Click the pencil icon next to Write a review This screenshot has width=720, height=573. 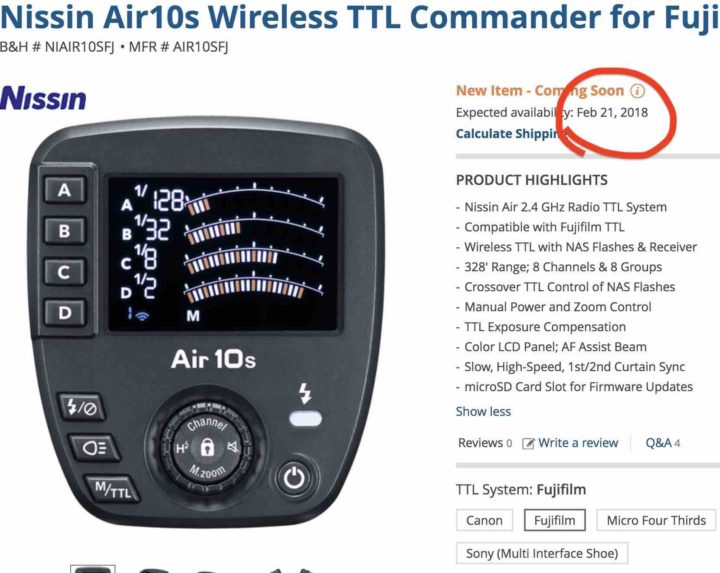point(528,444)
